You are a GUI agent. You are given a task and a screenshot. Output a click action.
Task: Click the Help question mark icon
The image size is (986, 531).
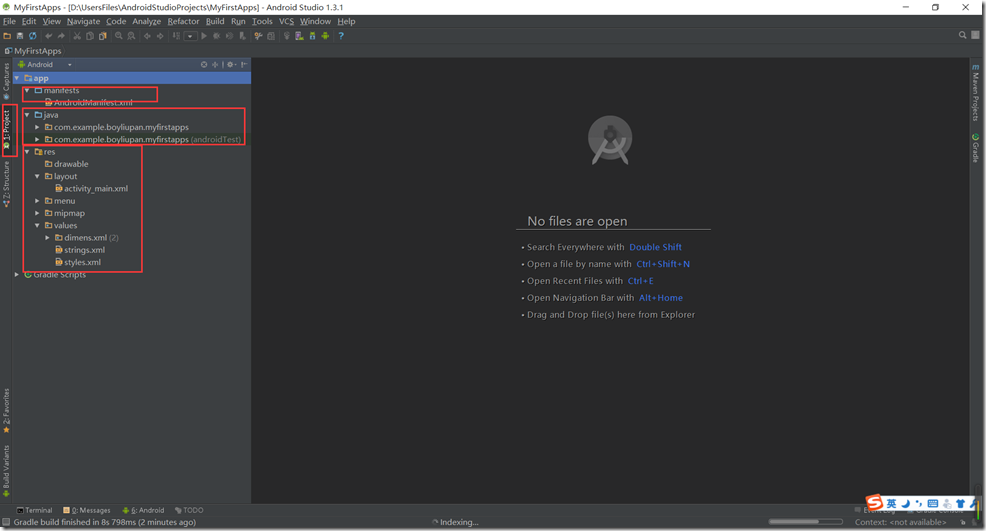(x=341, y=36)
